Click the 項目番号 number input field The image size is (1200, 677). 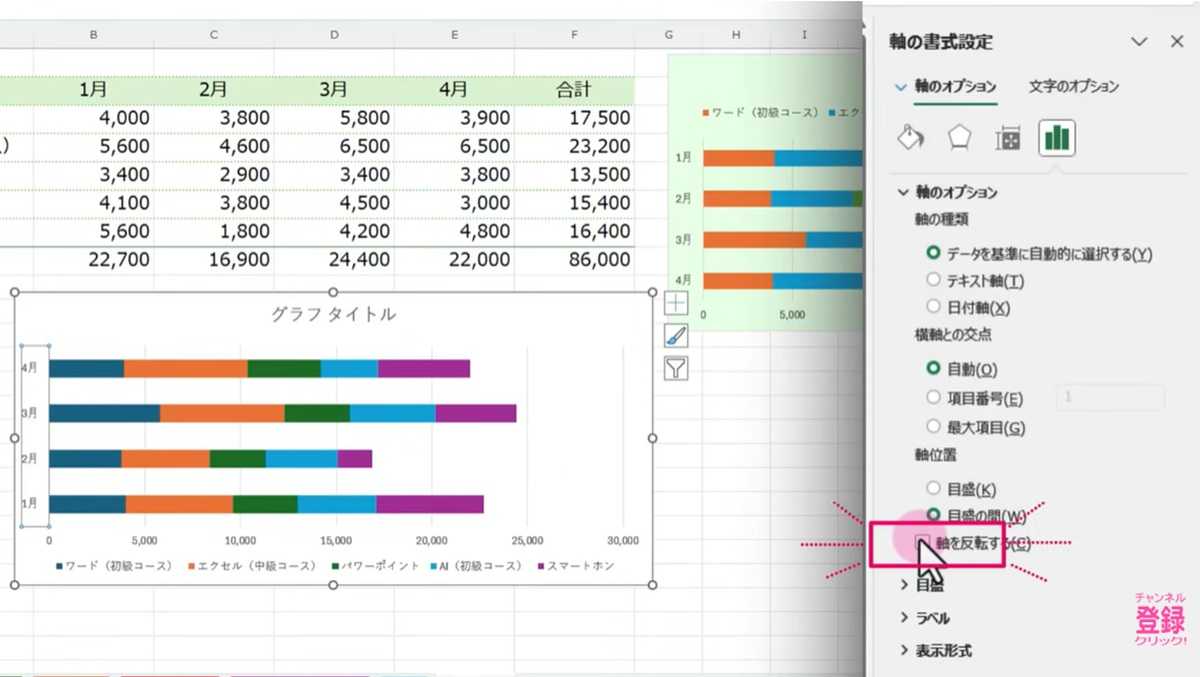point(1110,396)
